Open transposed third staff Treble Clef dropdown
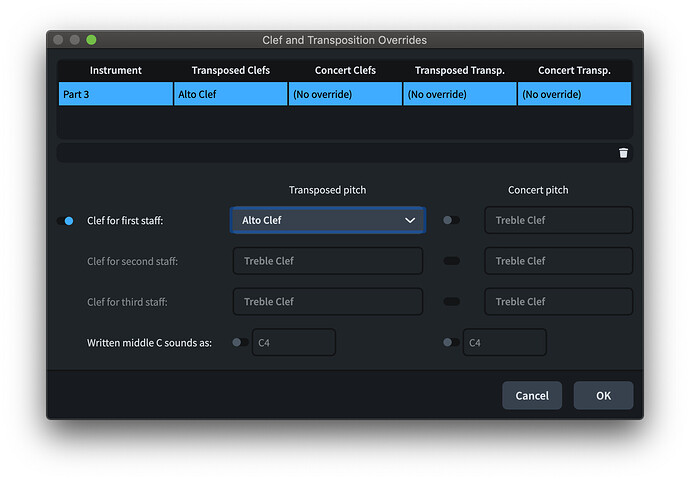Screen dimensions: 690x481 pyautogui.click(x=328, y=301)
